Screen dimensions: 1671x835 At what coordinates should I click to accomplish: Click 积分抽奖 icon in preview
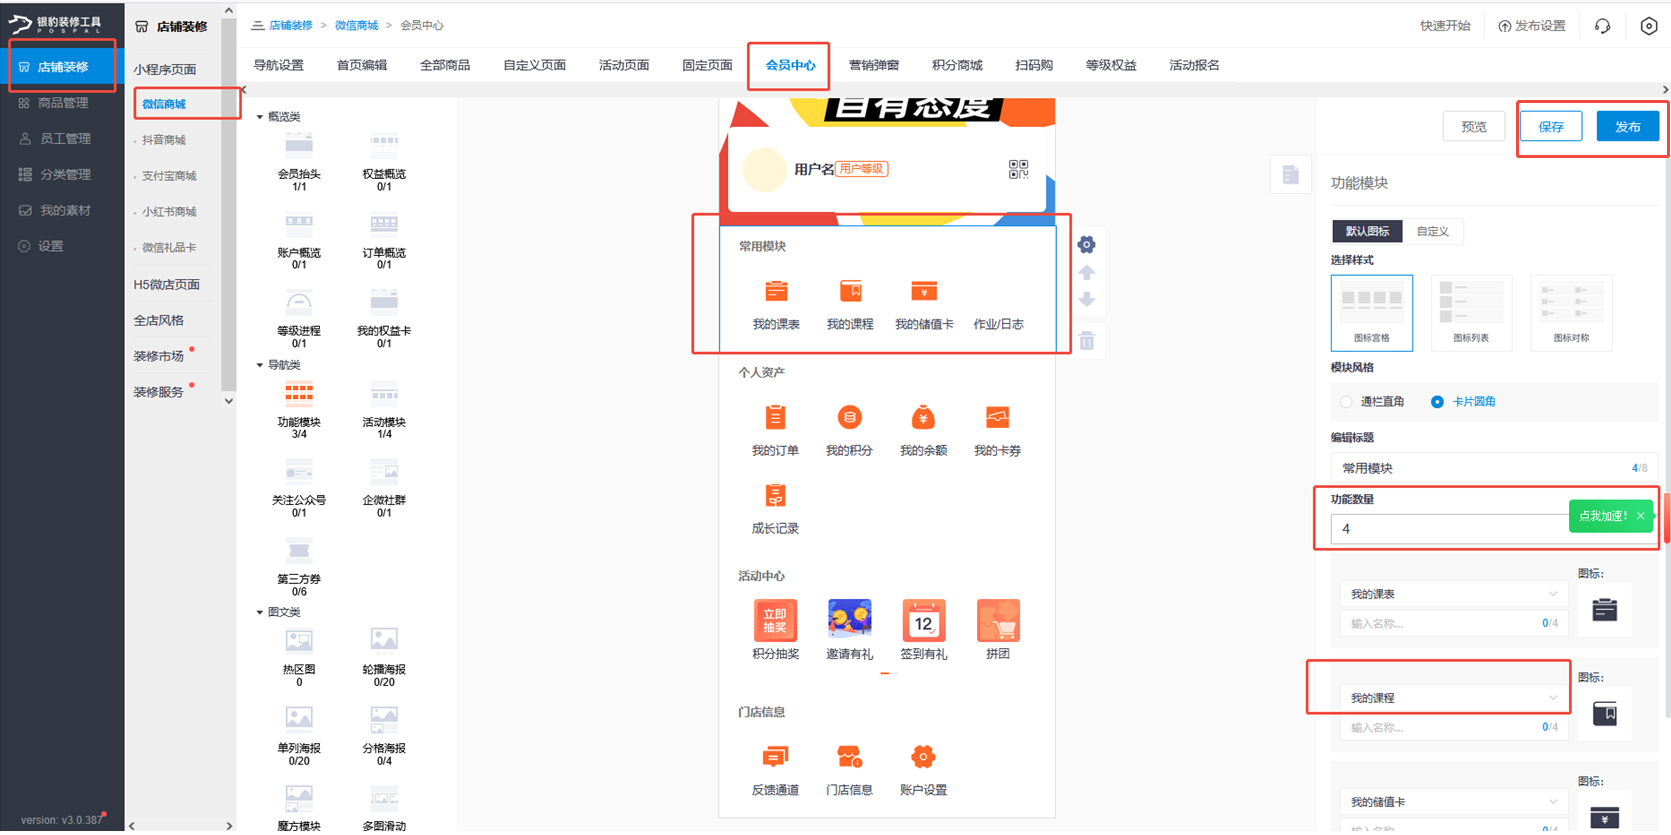[775, 620]
